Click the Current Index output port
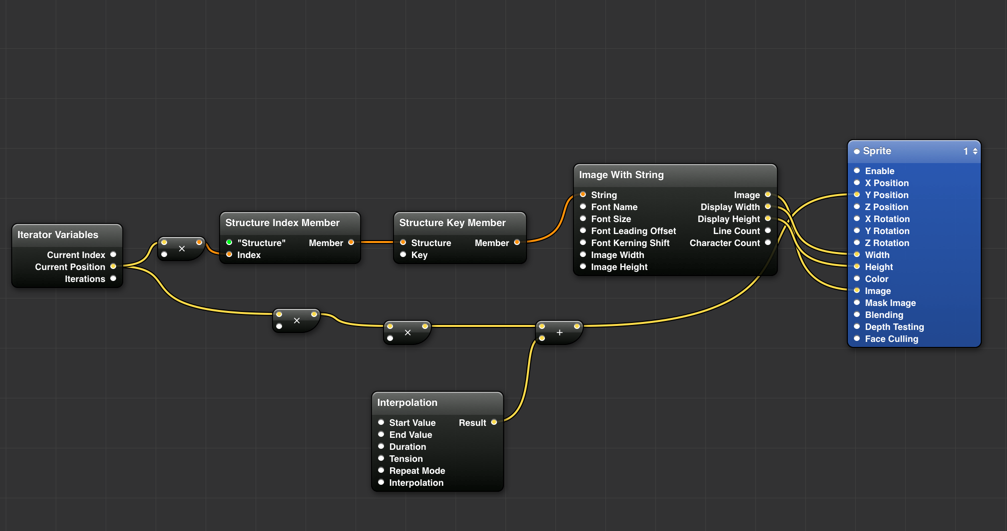Screen dimensions: 1007x531 (113, 255)
